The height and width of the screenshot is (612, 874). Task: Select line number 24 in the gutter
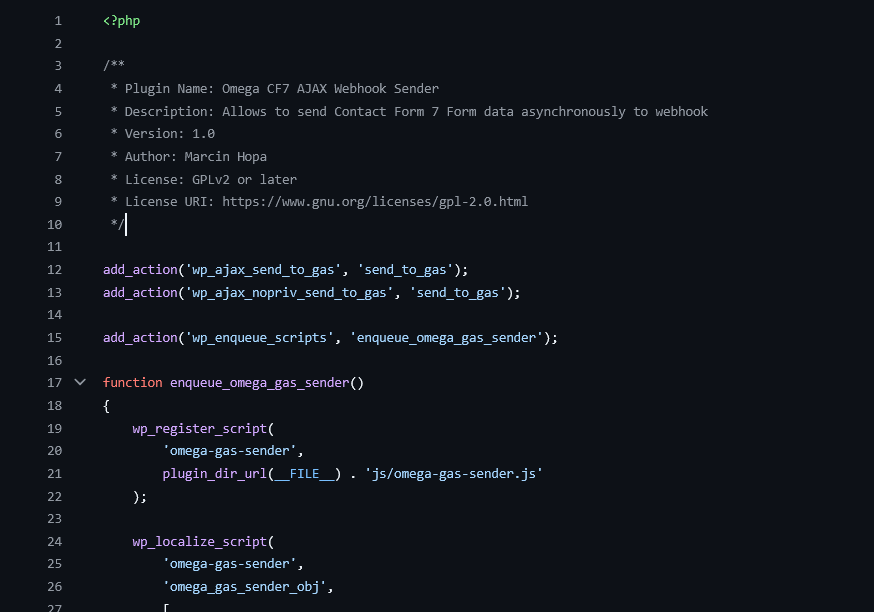(x=54, y=541)
